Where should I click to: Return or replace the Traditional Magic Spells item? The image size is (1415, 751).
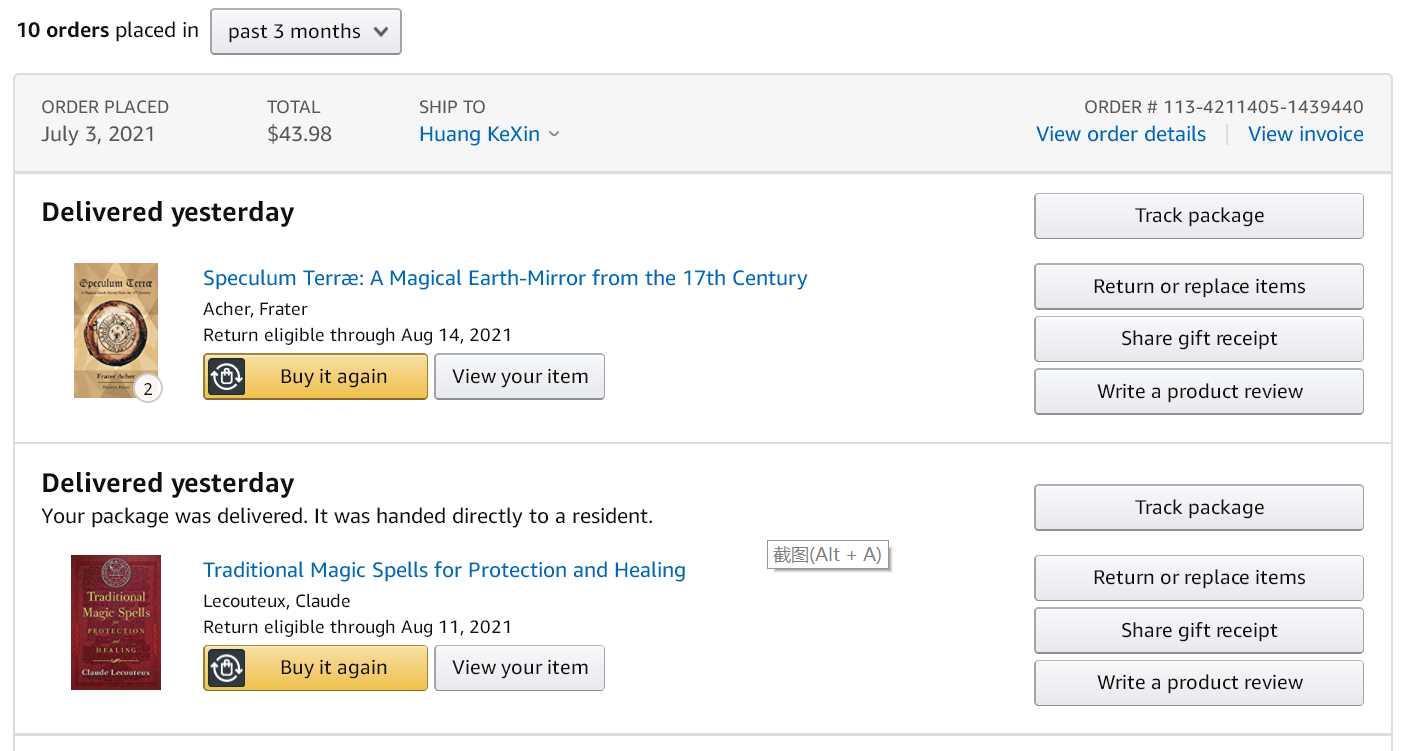1198,578
